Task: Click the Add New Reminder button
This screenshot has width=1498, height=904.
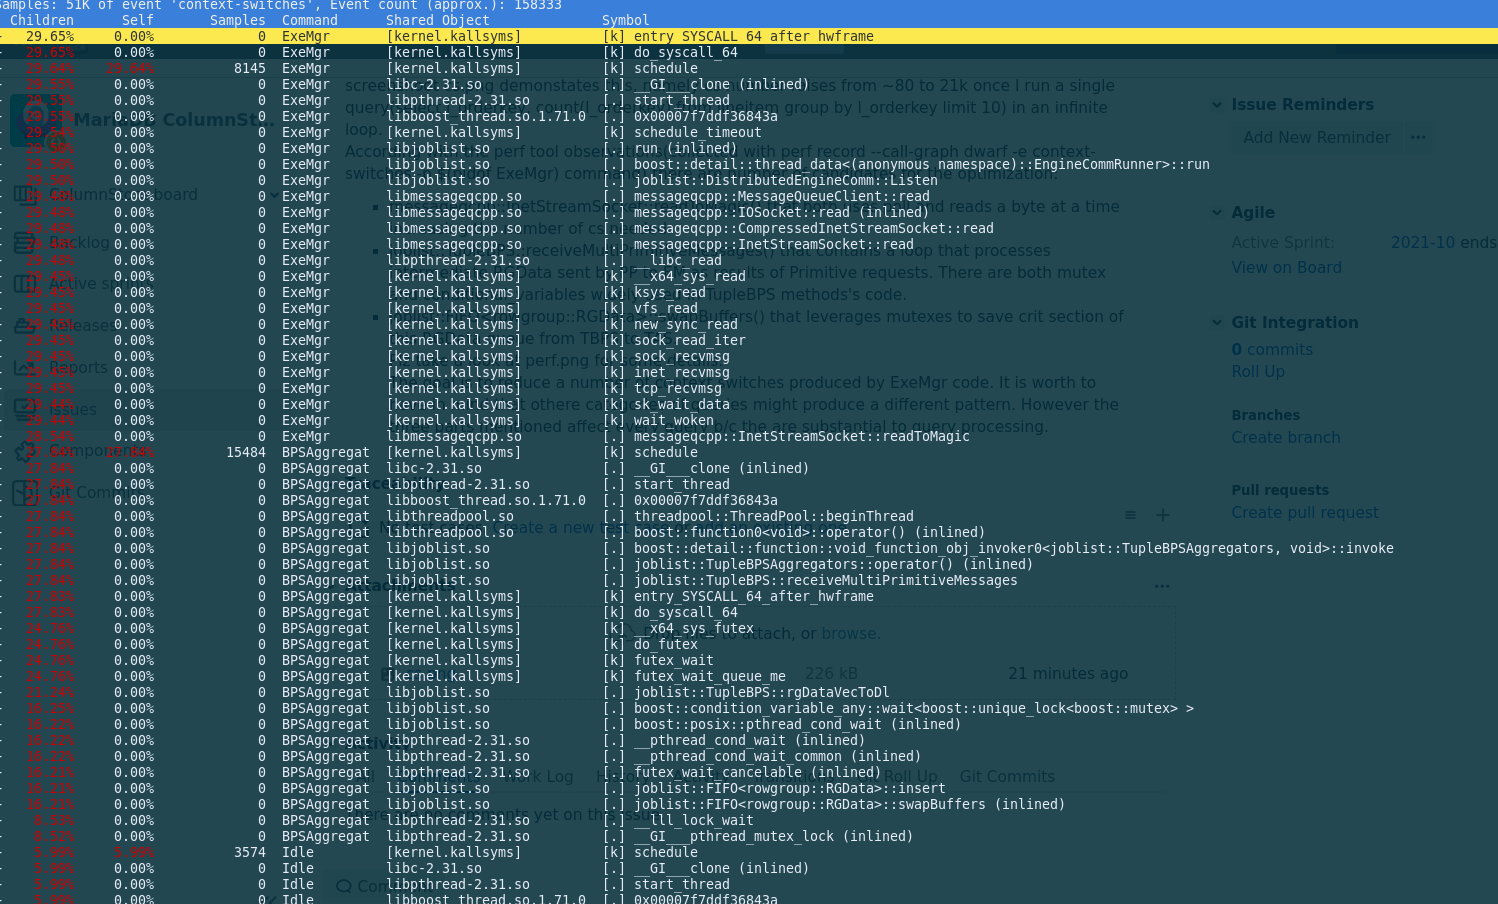Action: pos(1316,137)
